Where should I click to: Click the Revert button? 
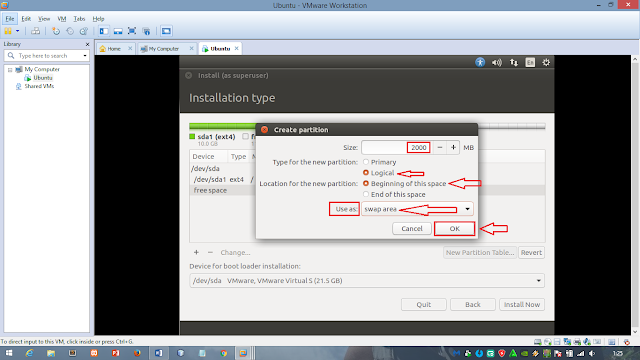click(x=531, y=253)
